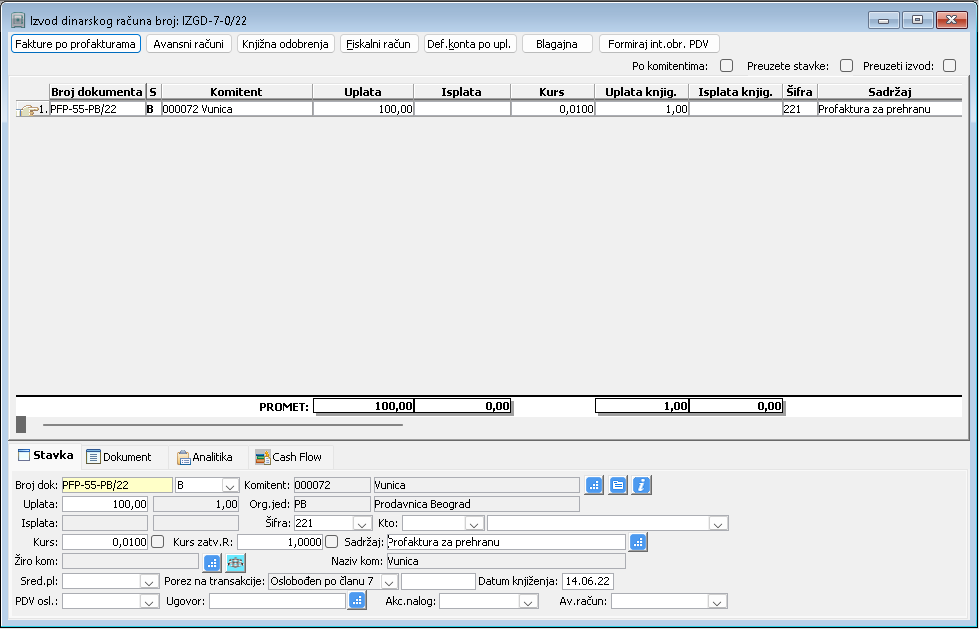Click the empty field after Porez na transakcije
Viewport: 980px width, 630px height.
(438, 582)
